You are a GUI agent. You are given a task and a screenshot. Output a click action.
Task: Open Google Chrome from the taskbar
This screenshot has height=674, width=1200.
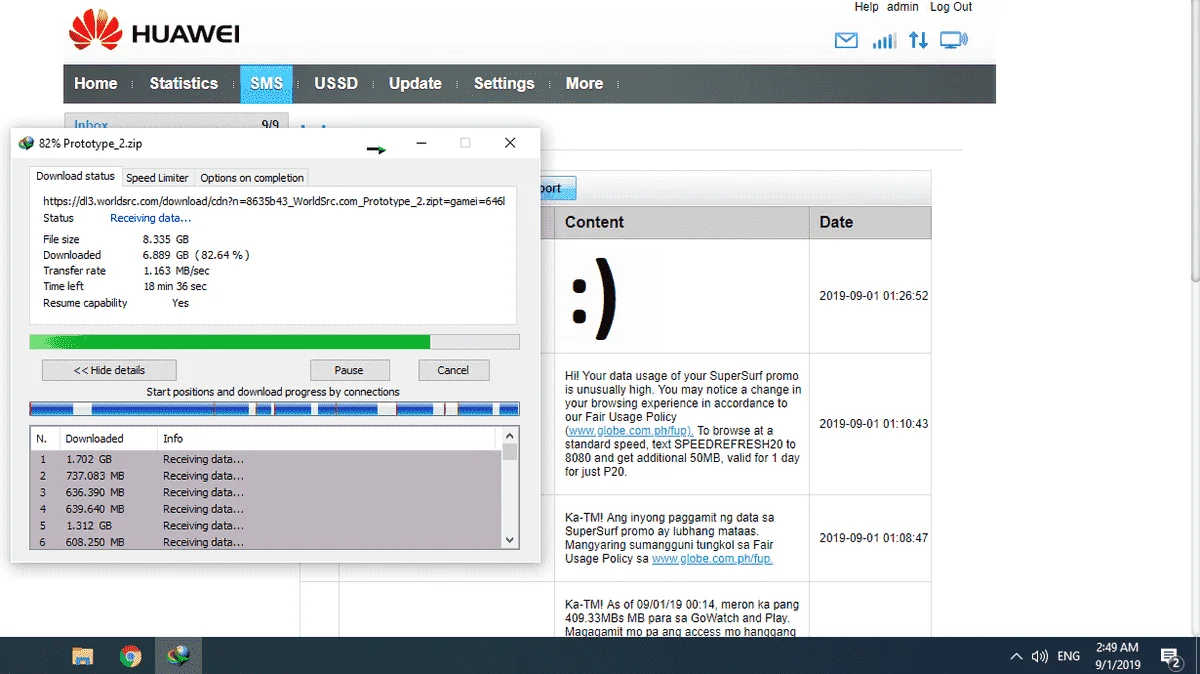pos(130,656)
